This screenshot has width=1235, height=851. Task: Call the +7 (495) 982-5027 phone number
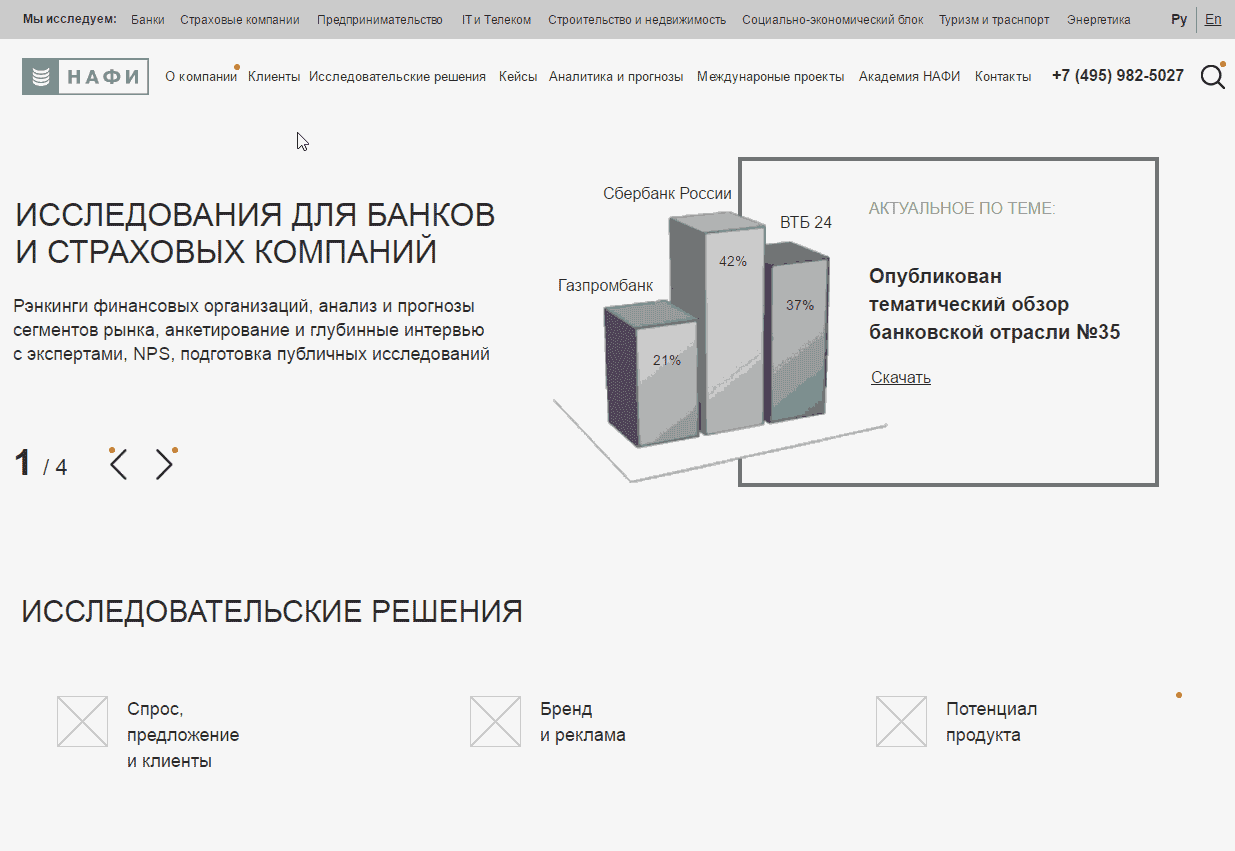(1117, 76)
